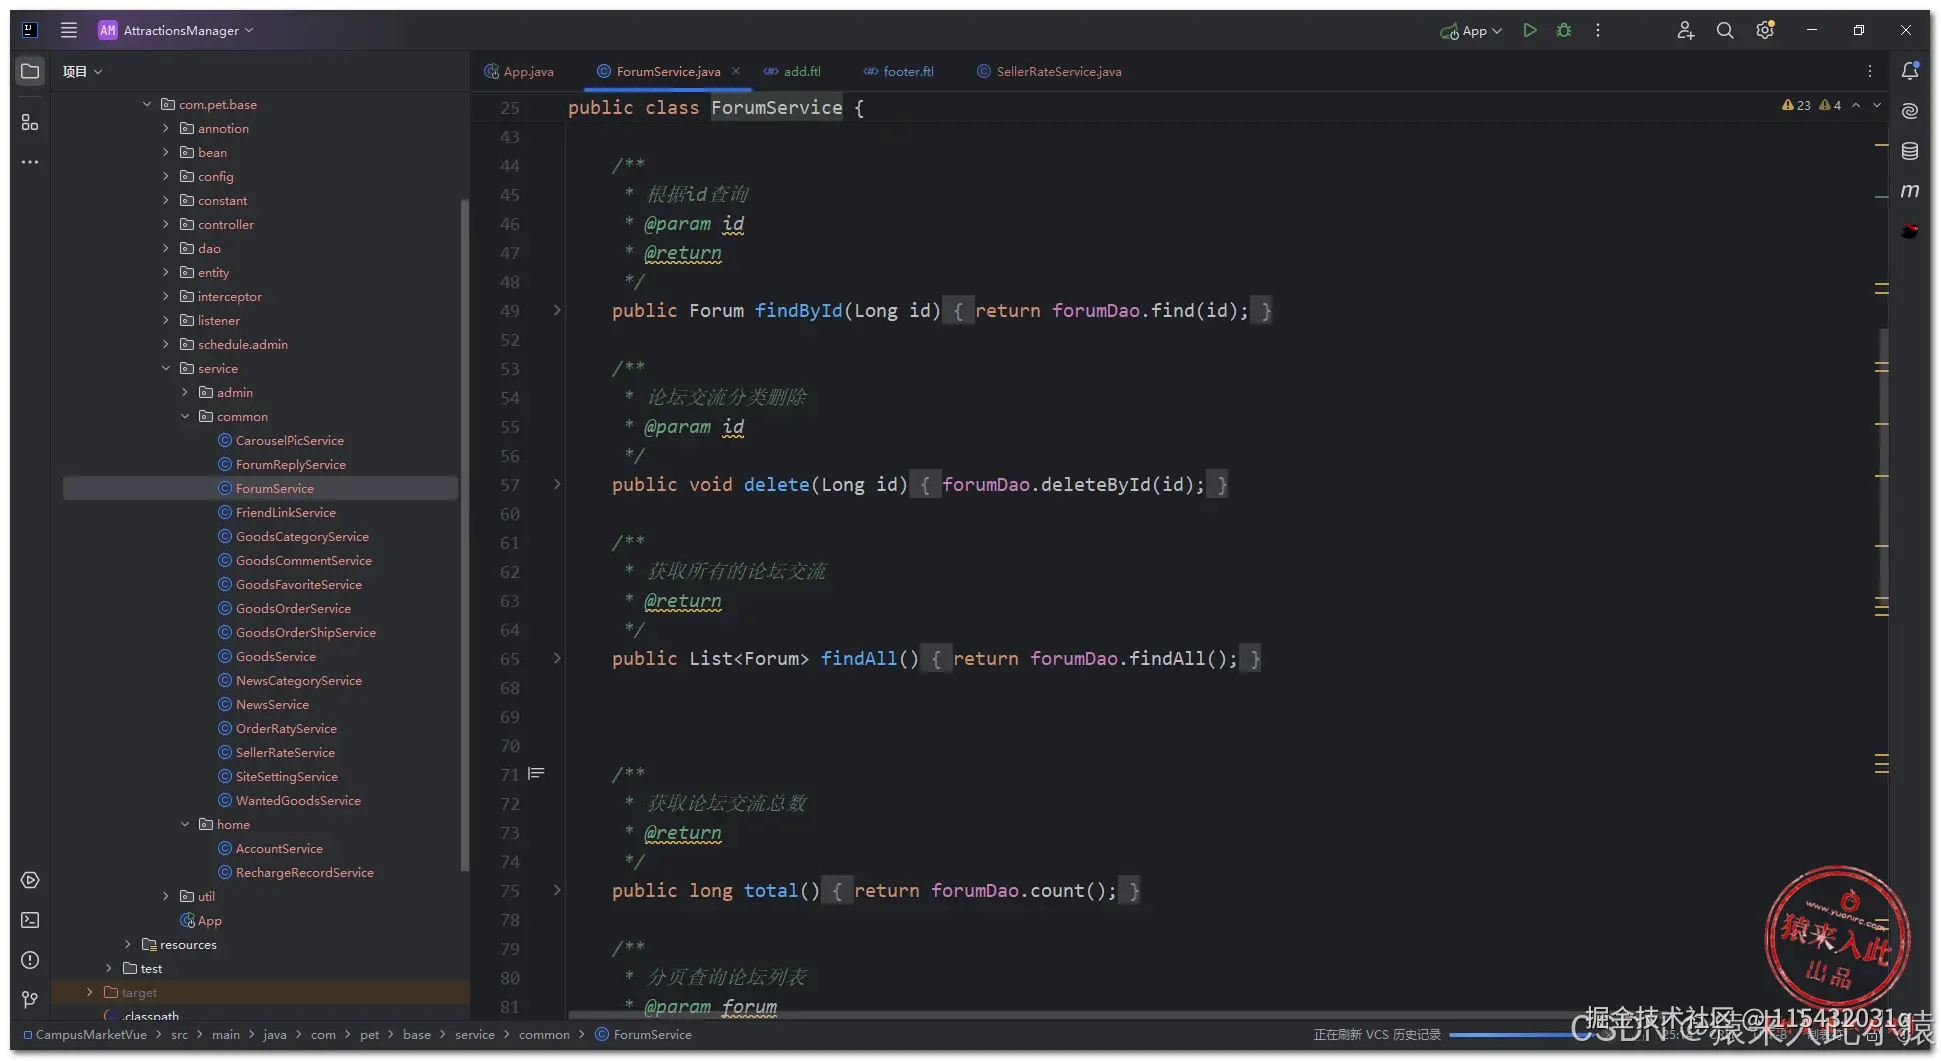Open the 项目 view selector dropdown
This screenshot has height=1061, width=1941.
coord(83,71)
